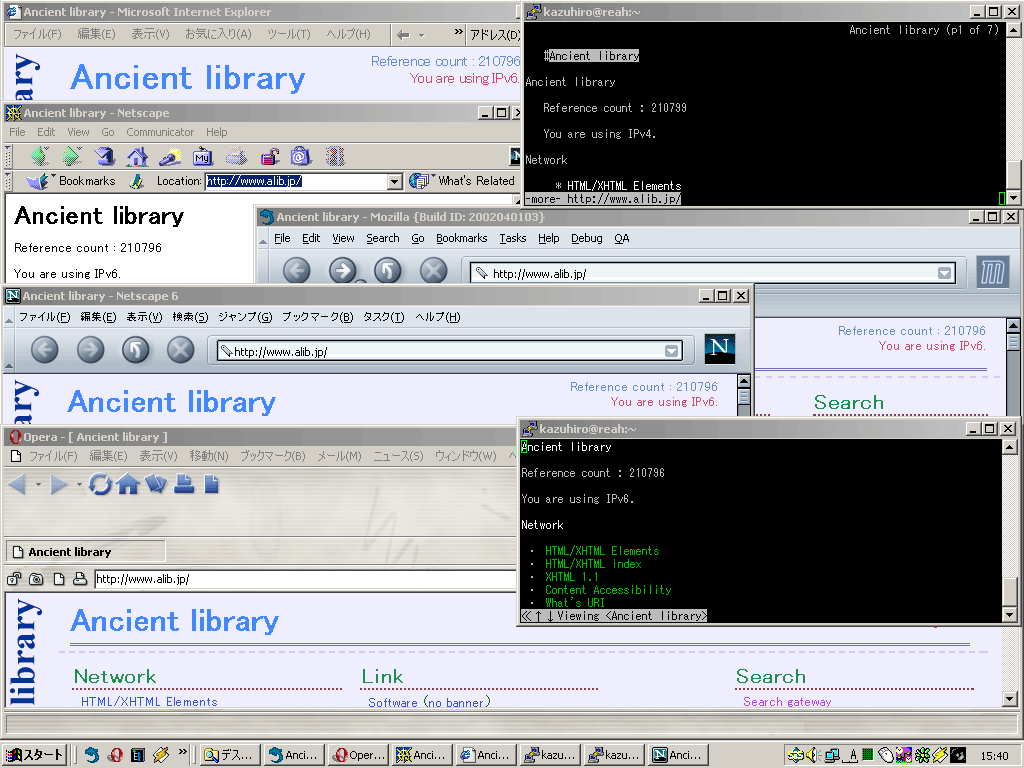Click Opera Forward arrow button

pyautogui.click(x=59, y=484)
